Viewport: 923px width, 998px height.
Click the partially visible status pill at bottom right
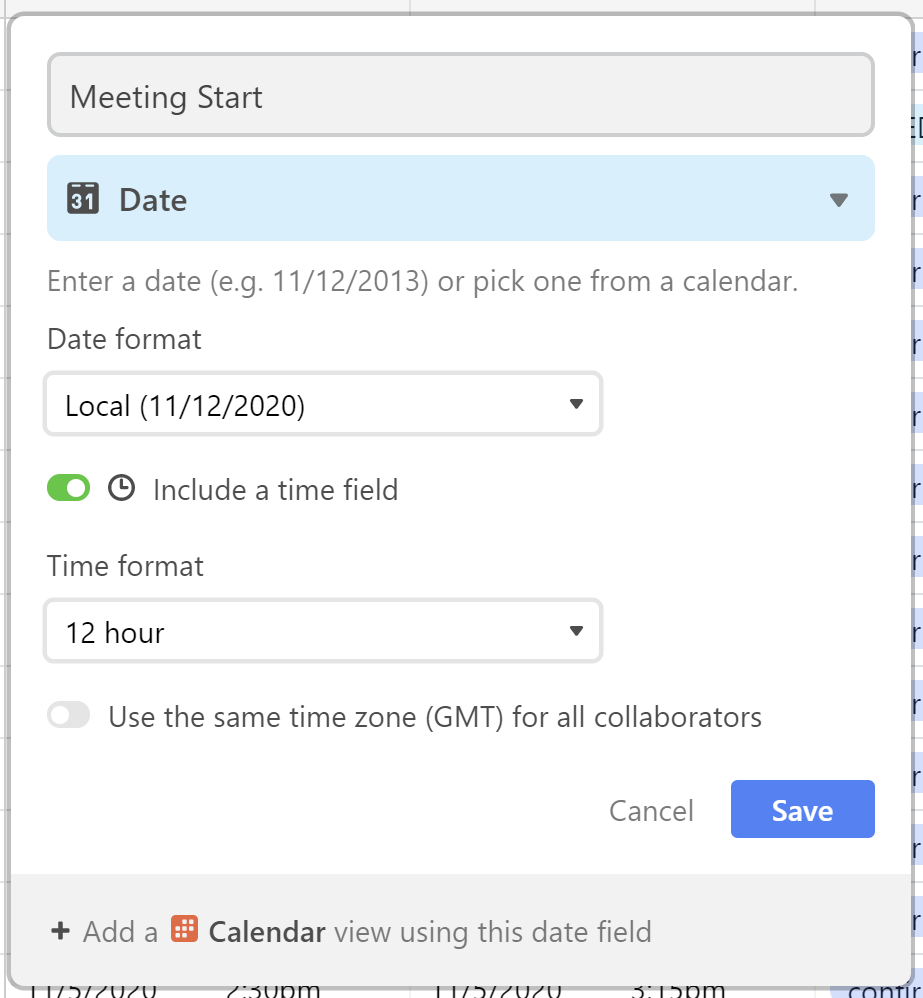[x=877, y=990]
